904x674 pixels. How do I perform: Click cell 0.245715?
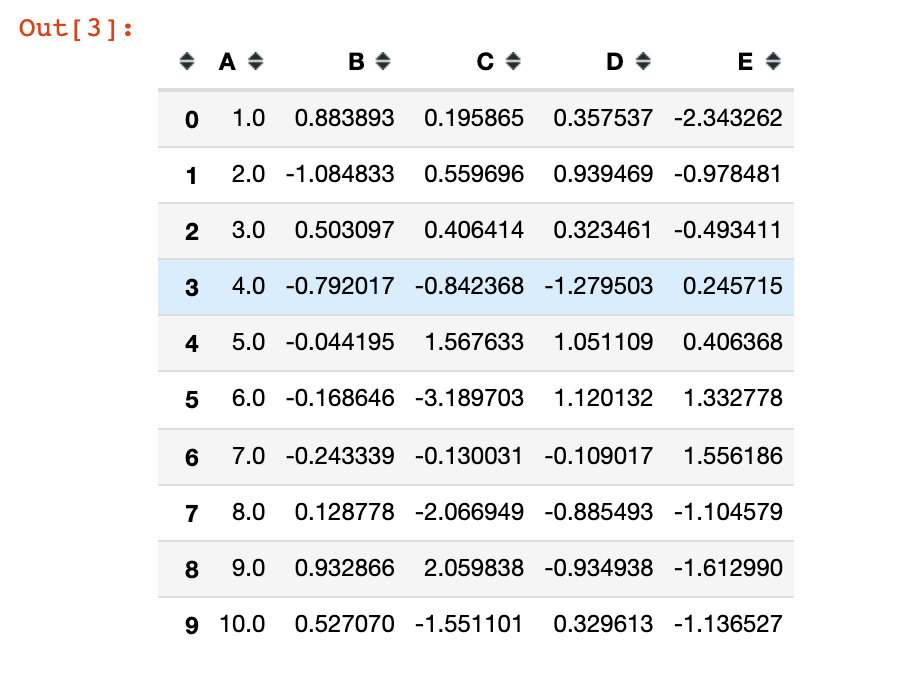(733, 286)
